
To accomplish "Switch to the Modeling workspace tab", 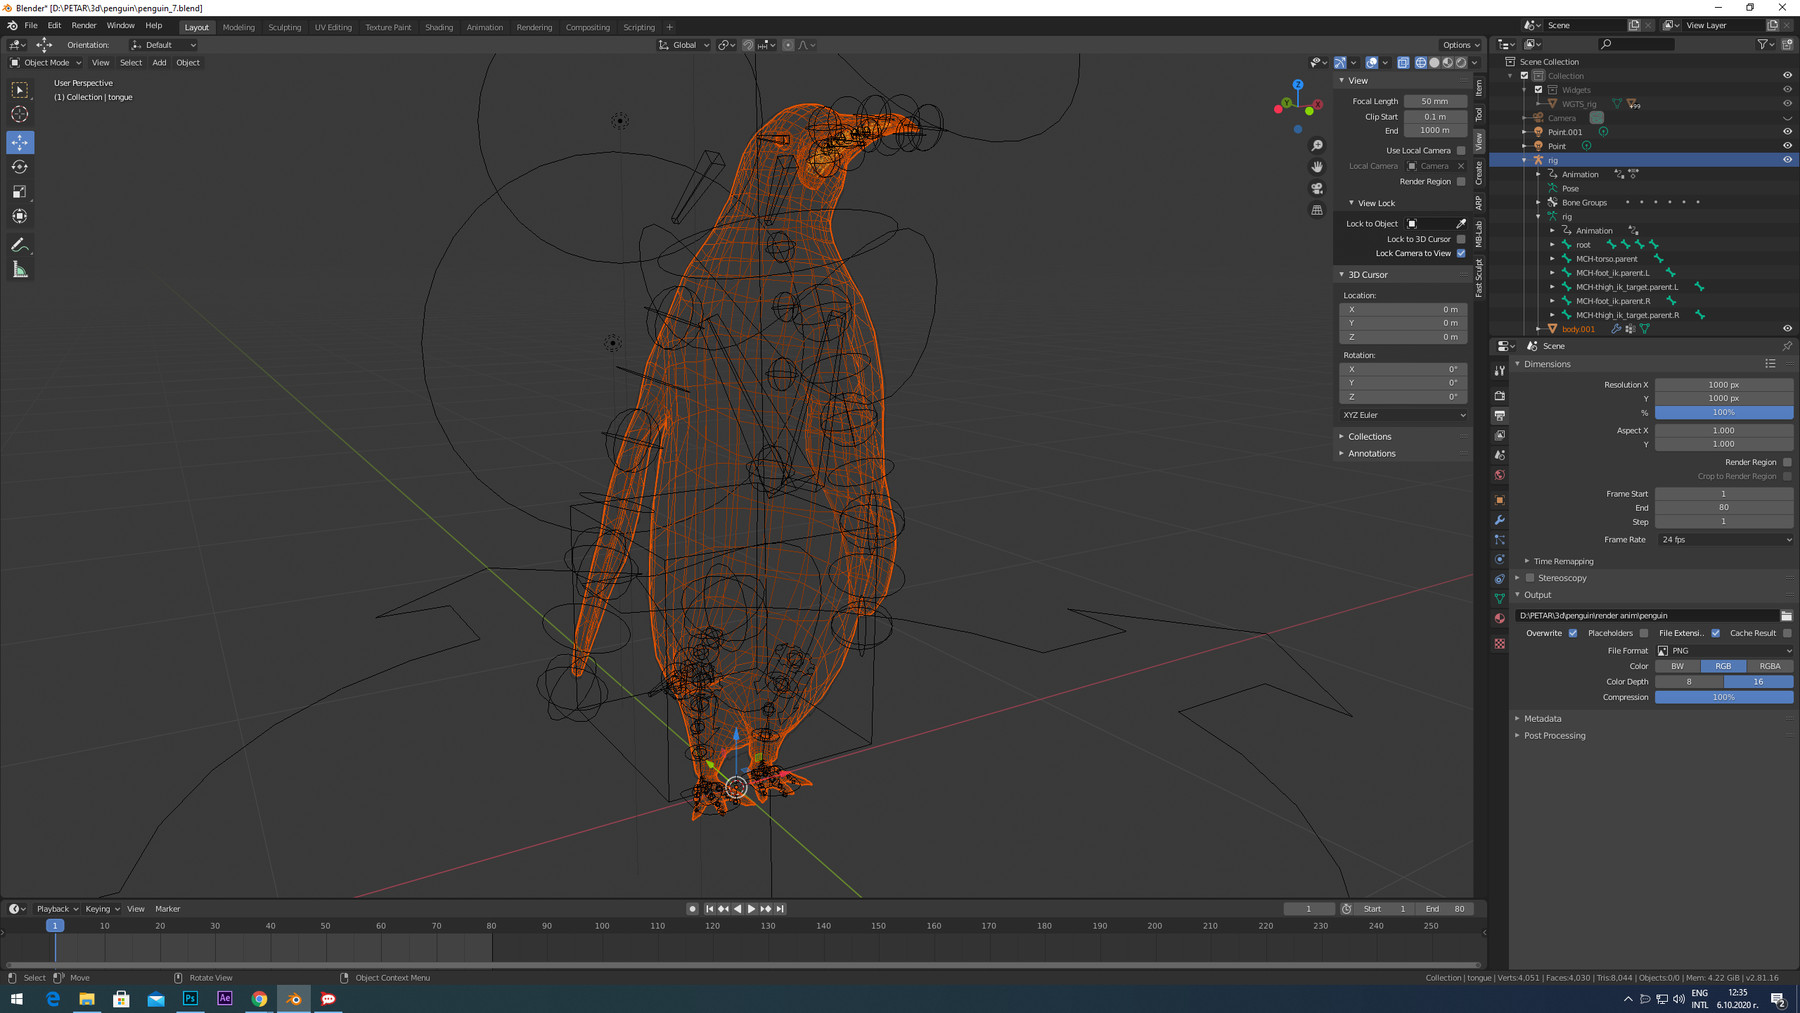I will (239, 27).
